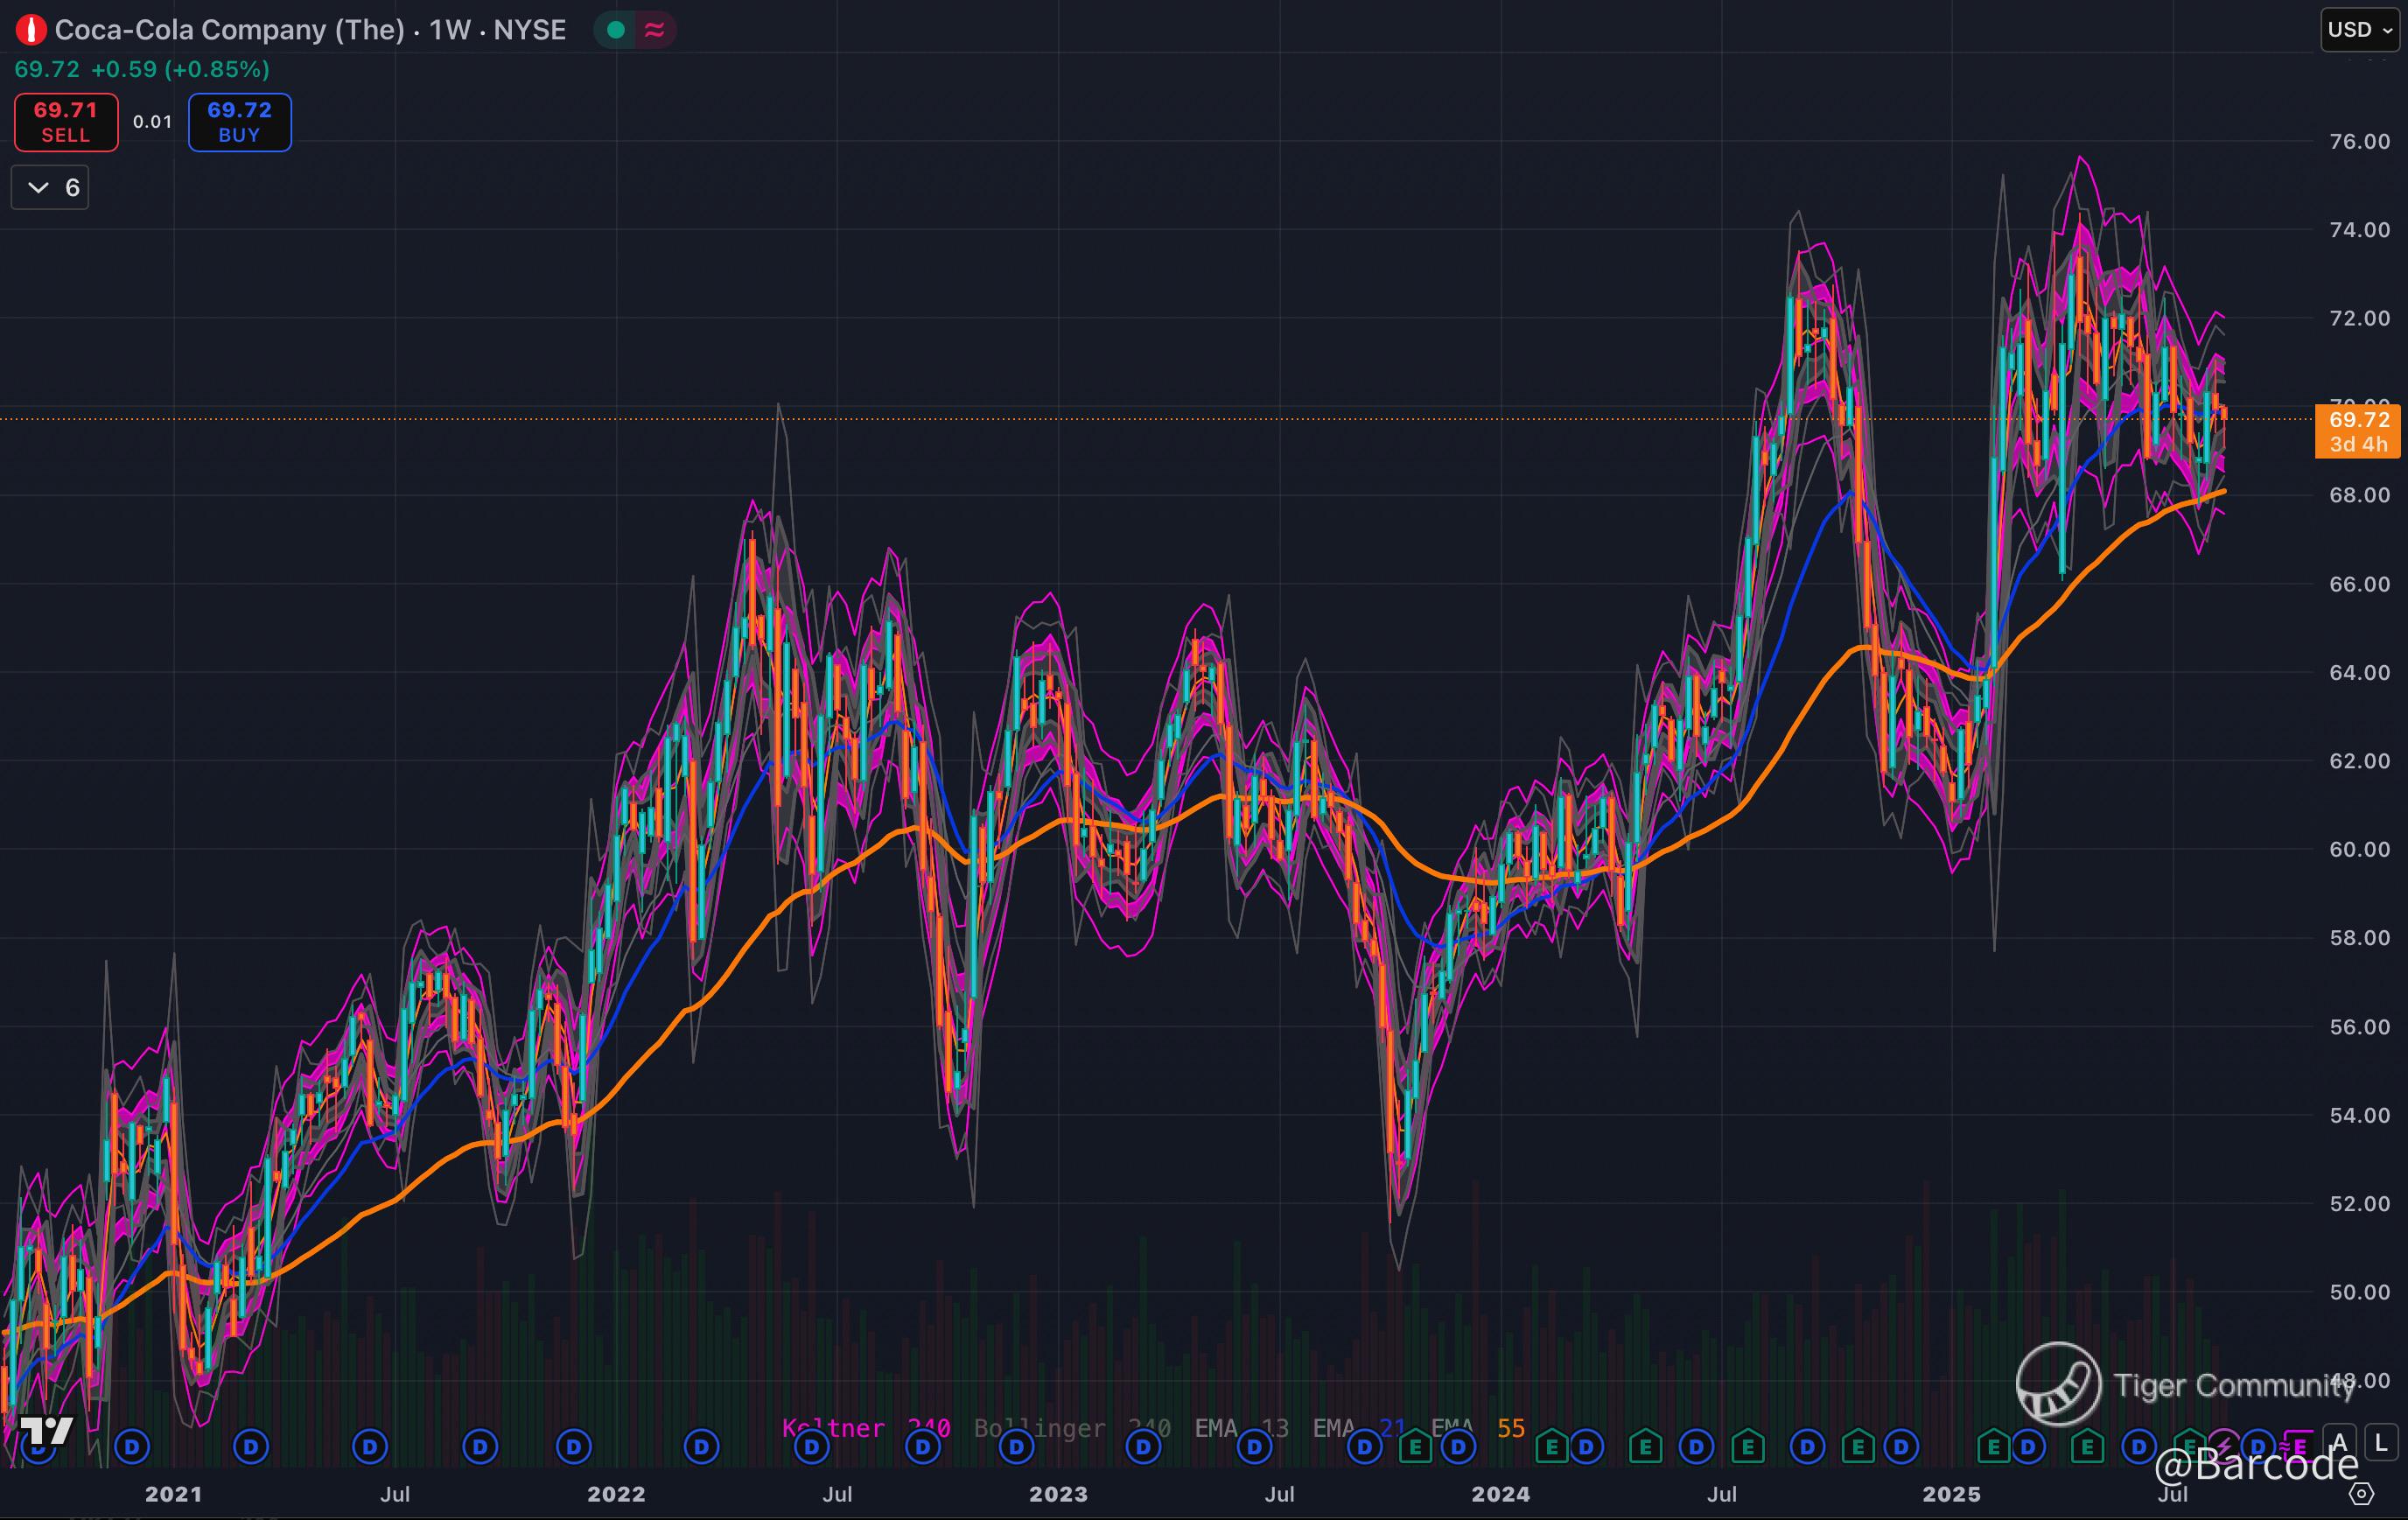The width and height of the screenshot is (2408, 1520).
Task: Click the pink approximate-data indicator icon
Action: coord(655,30)
